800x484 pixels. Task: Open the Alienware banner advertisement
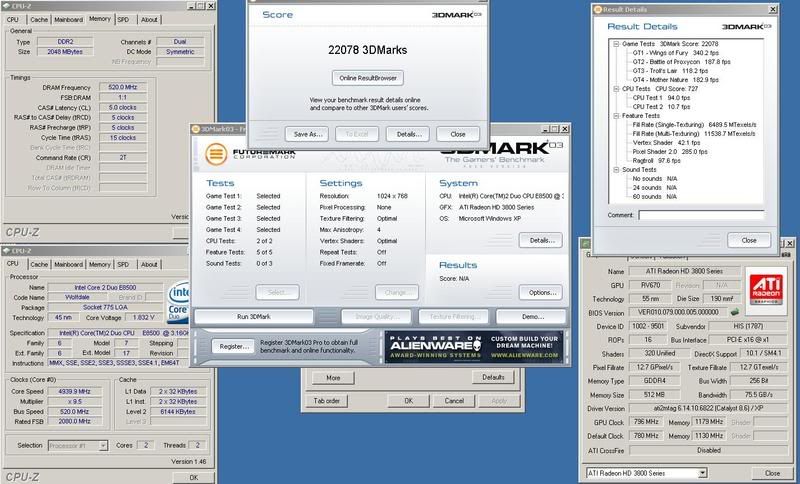click(474, 347)
